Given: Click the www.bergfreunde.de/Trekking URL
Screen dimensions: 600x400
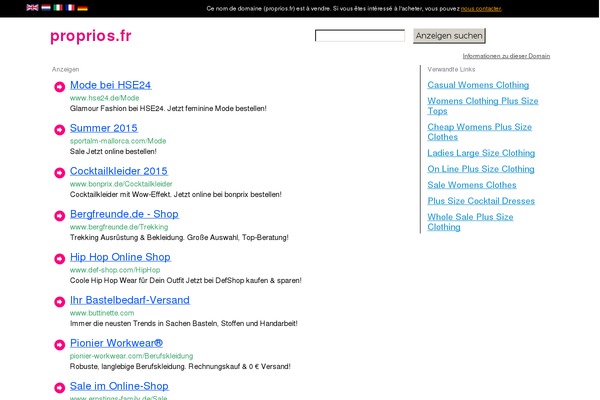Looking at the screenshot, I should [119, 227].
